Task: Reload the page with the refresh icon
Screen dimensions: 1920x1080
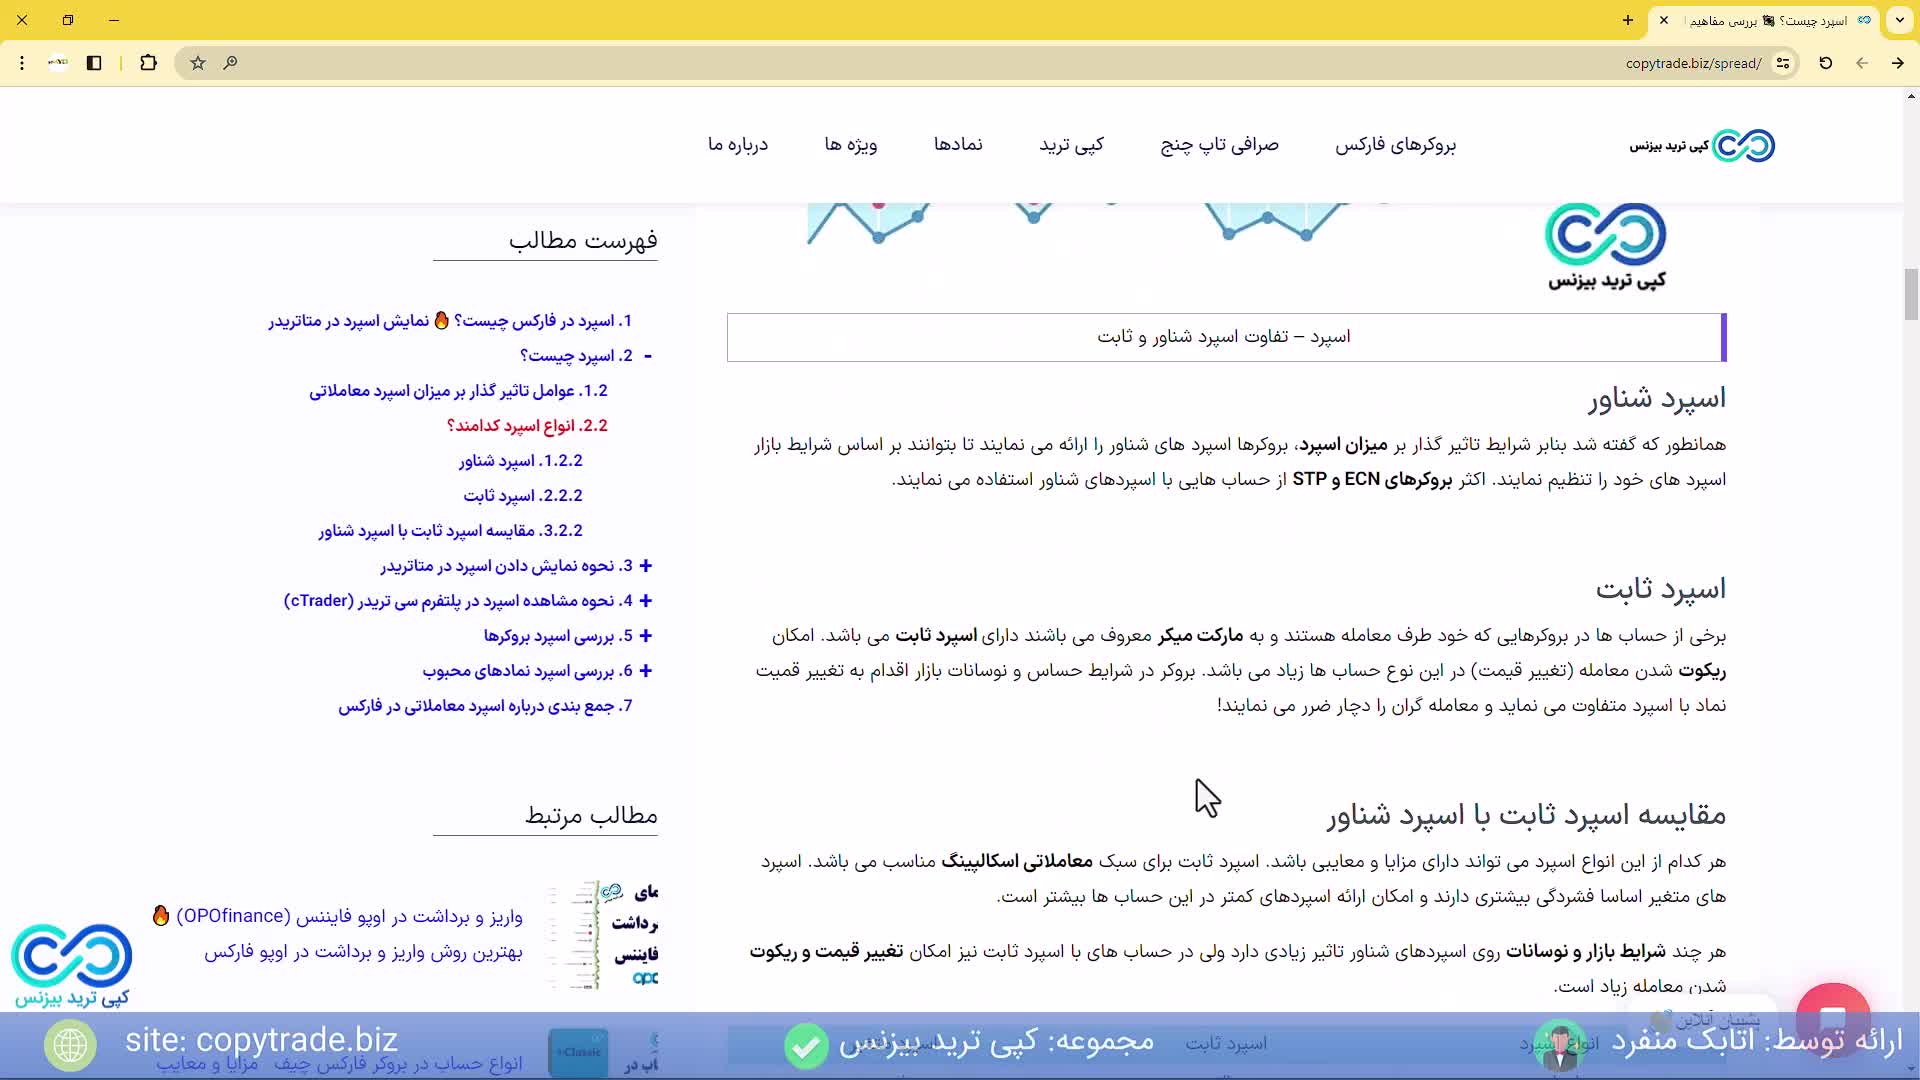Action: tap(1825, 62)
